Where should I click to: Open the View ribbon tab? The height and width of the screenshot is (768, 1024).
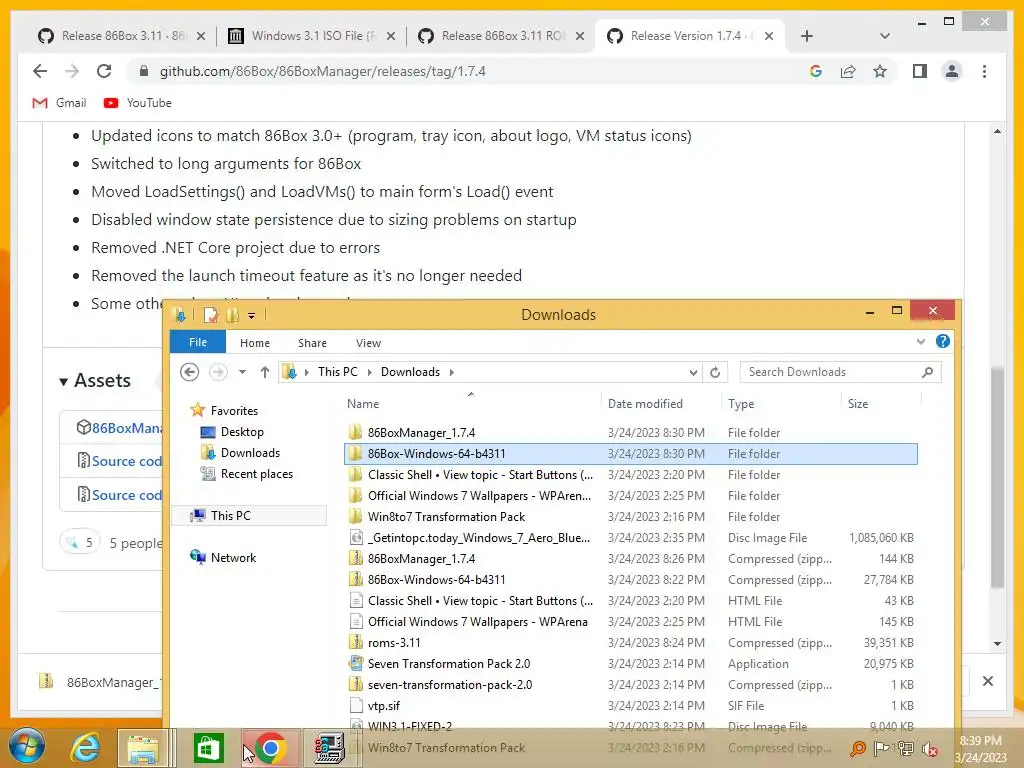[x=368, y=343]
